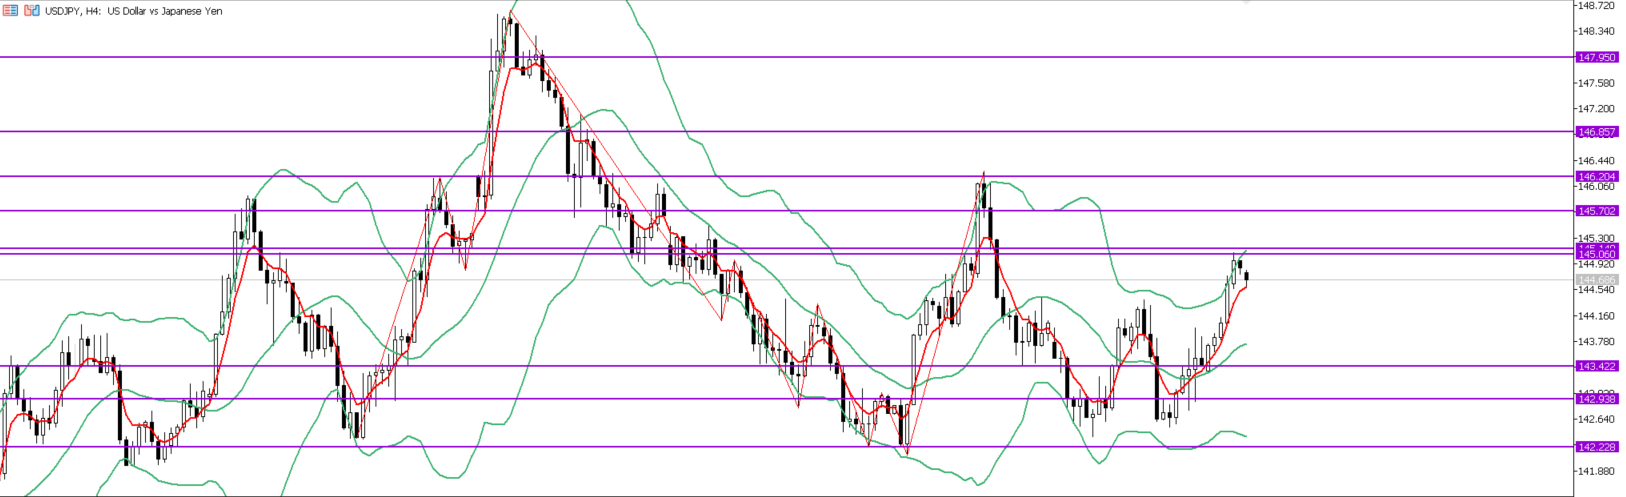Screen dimensions: 1626x497
Task: Select the most recent candlestick on chart
Action: tap(1246, 277)
